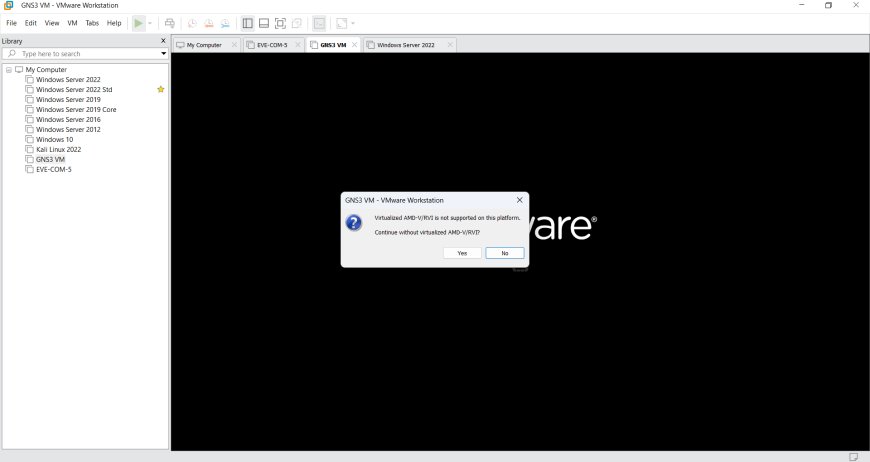Click the Send Ctrl+Alt+Del toolbar icon

pyautogui.click(x=170, y=23)
